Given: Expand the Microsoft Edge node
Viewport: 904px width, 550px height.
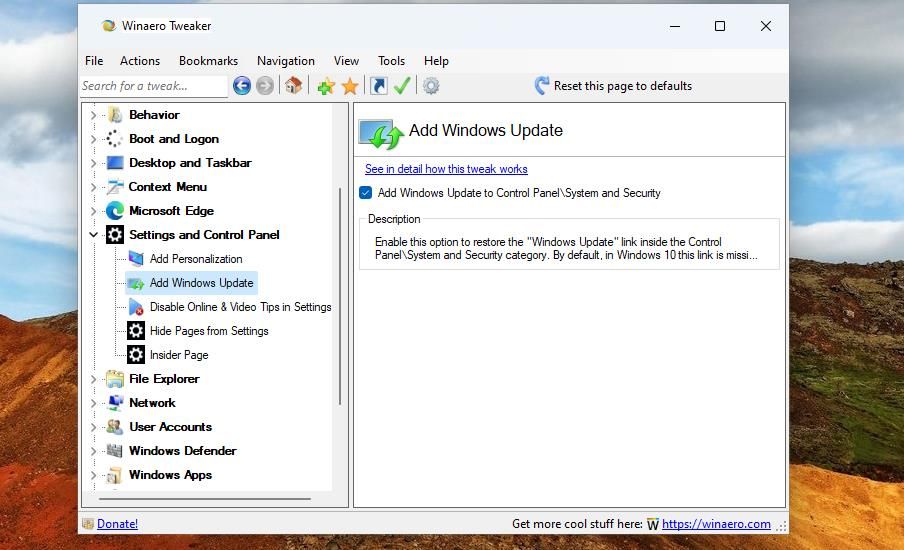Looking at the screenshot, I should pyautogui.click(x=93, y=211).
